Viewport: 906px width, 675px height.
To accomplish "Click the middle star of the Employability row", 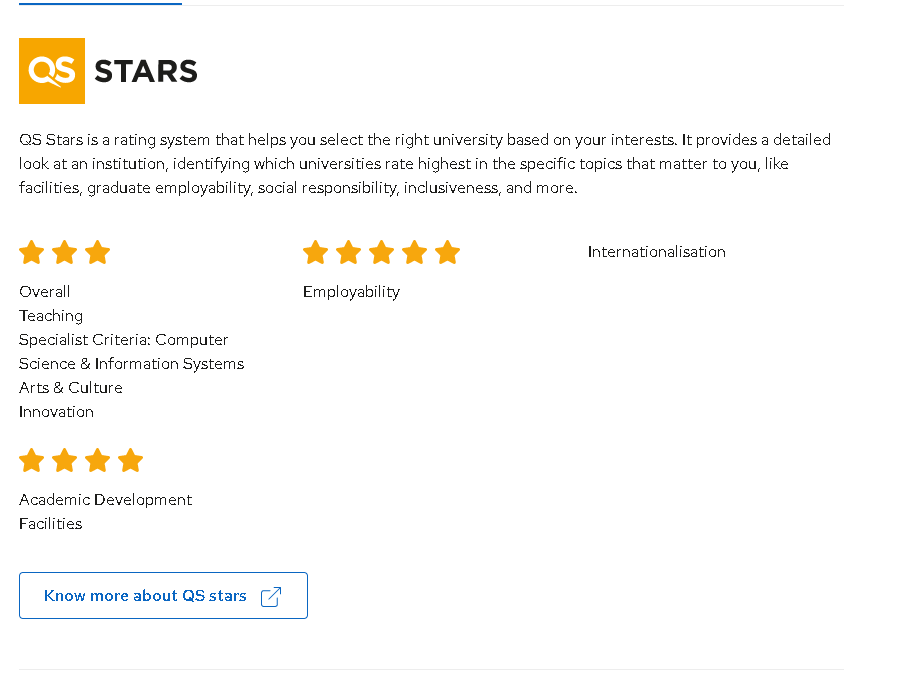I will pyautogui.click(x=381, y=252).
